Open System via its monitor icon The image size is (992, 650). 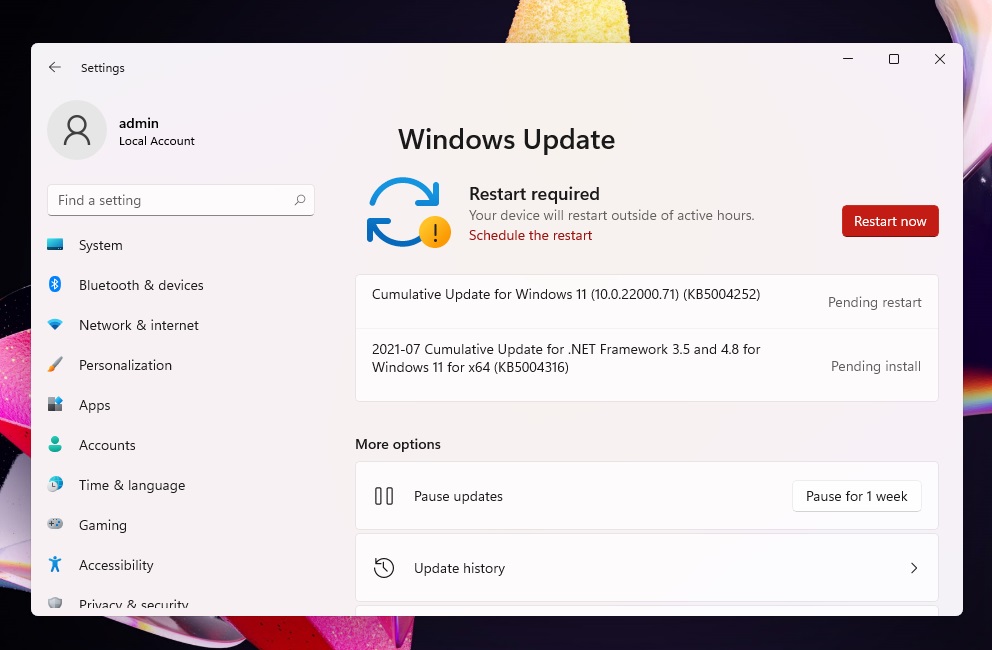55,245
